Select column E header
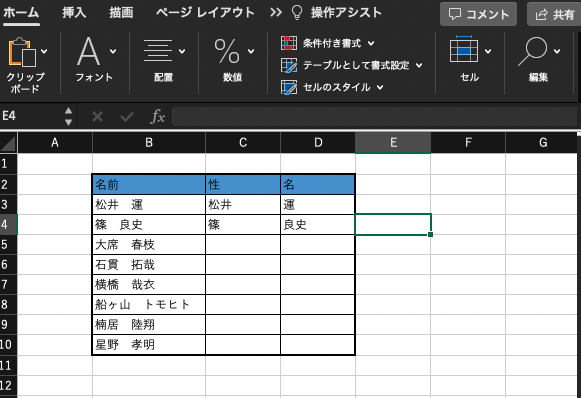This screenshot has width=581, height=398. pos(393,143)
